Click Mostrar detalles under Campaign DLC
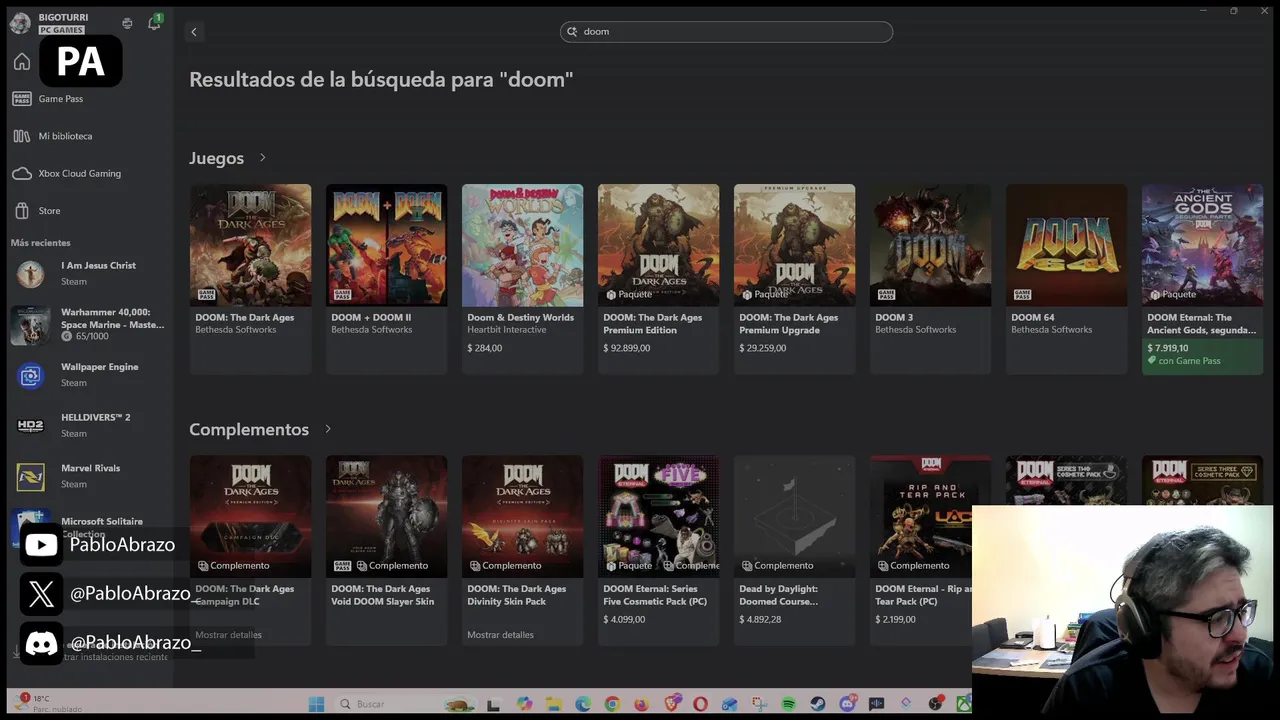Viewport: 1280px width, 720px height. coord(228,635)
